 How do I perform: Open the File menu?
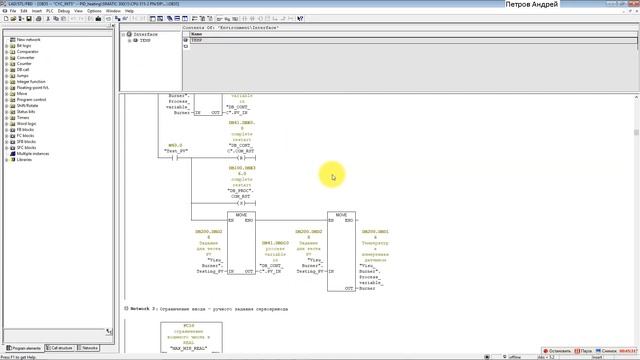(13, 11)
